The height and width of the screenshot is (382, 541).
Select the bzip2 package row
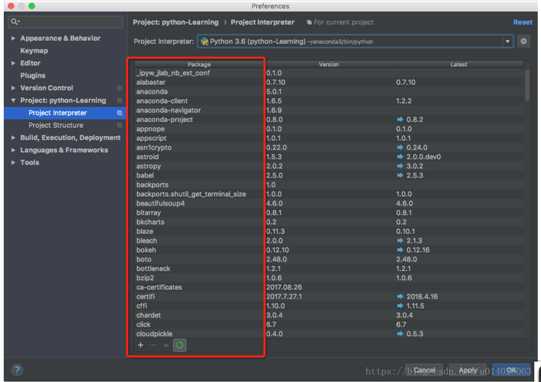pos(329,278)
